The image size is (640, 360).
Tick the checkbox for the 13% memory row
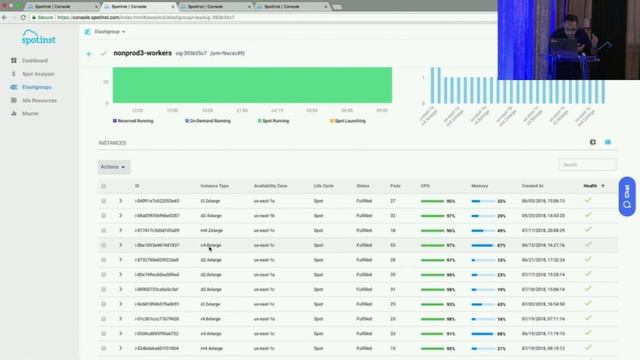pyautogui.click(x=104, y=260)
